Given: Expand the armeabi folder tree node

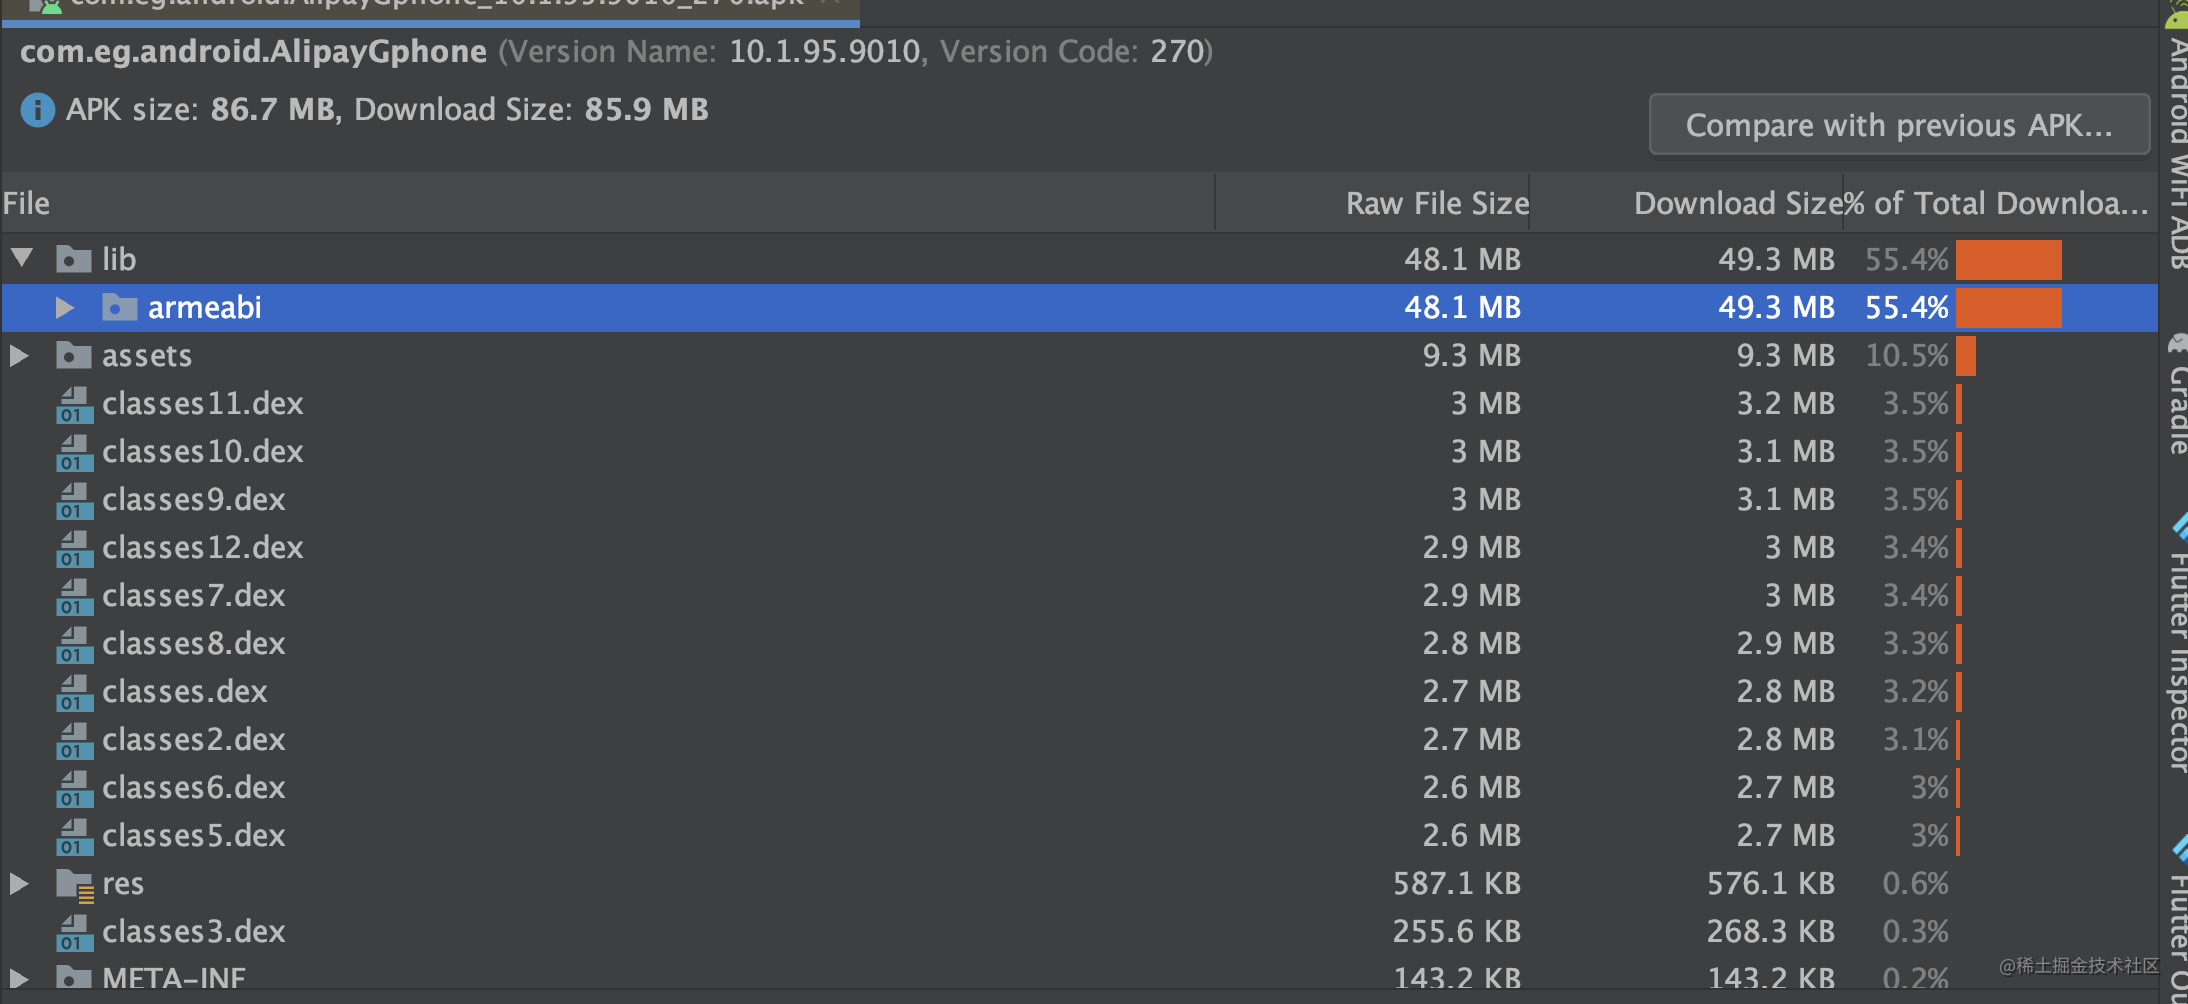Looking at the screenshot, I should [65, 307].
